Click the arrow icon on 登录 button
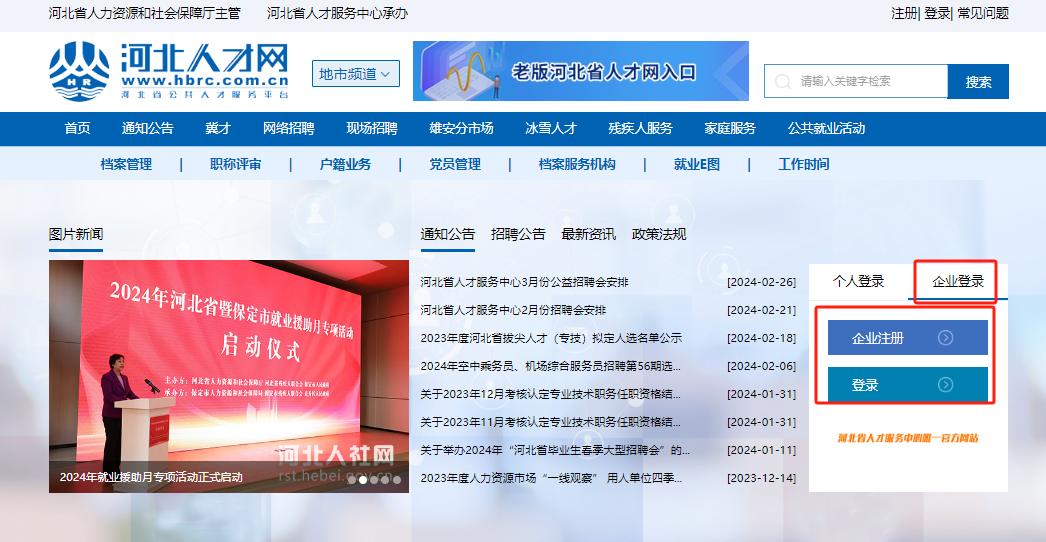Screen dimensions: 1046x542 pos(945,385)
